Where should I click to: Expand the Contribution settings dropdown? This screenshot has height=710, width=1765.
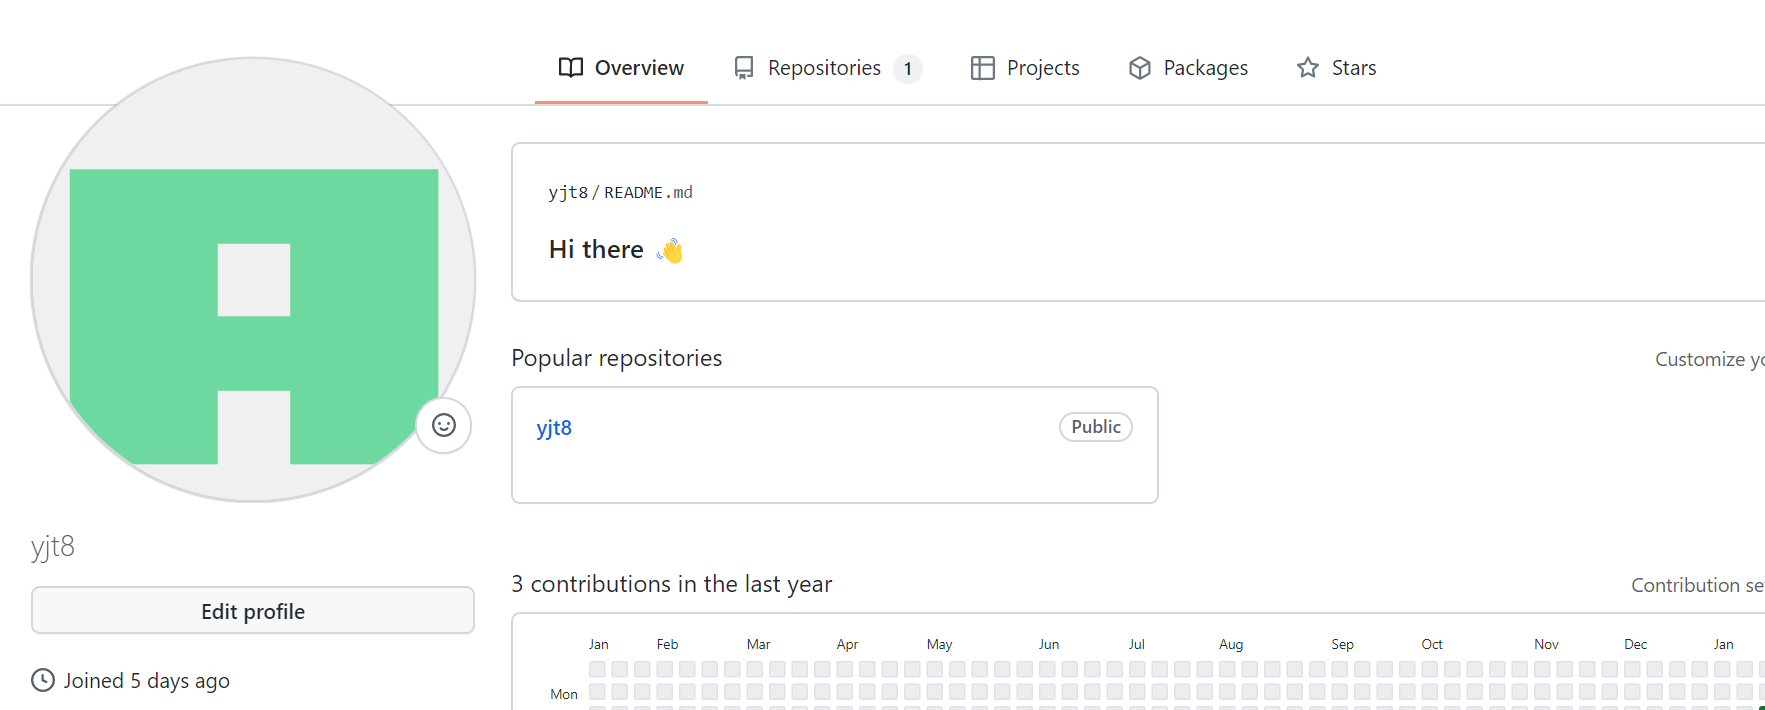coord(1696,585)
